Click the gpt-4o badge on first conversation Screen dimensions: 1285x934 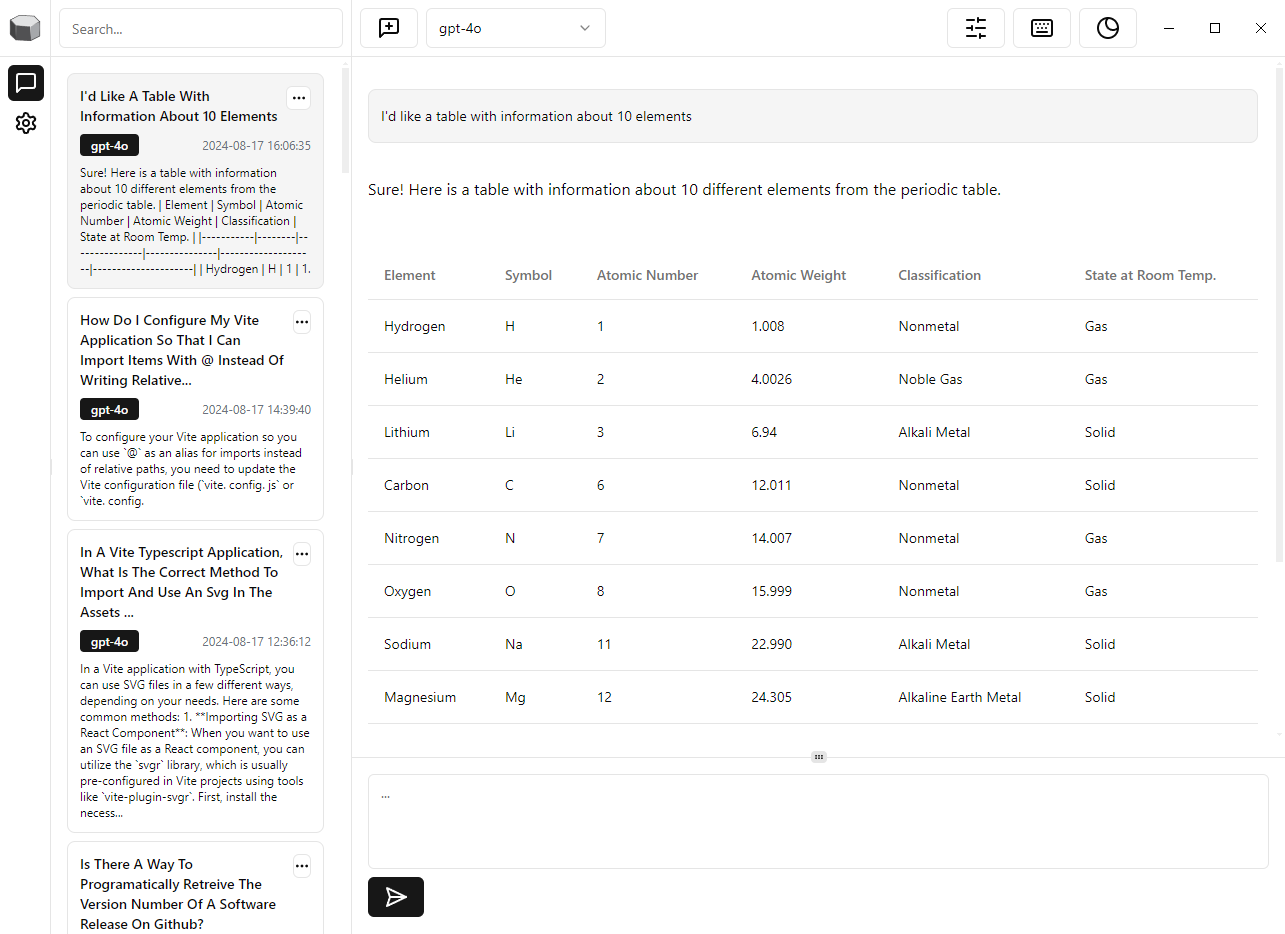[x=109, y=146]
